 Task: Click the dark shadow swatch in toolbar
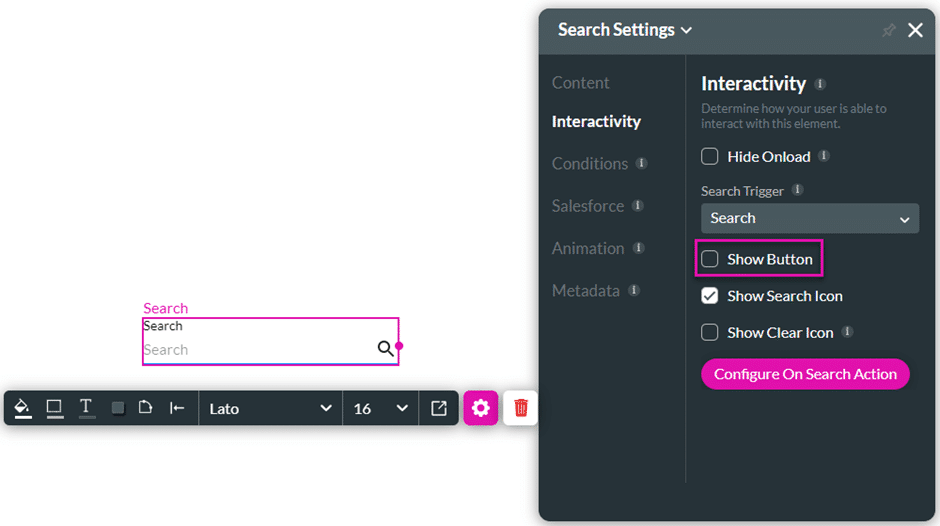118,408
